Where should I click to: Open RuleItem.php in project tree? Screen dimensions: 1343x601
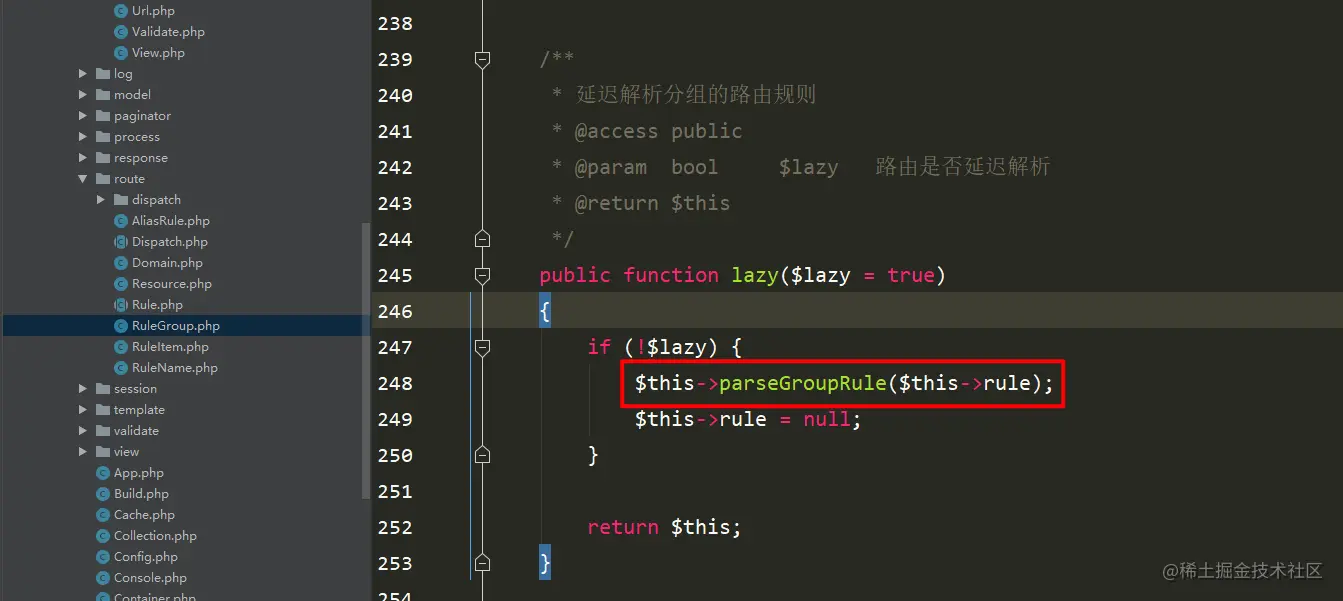[170, 347]
